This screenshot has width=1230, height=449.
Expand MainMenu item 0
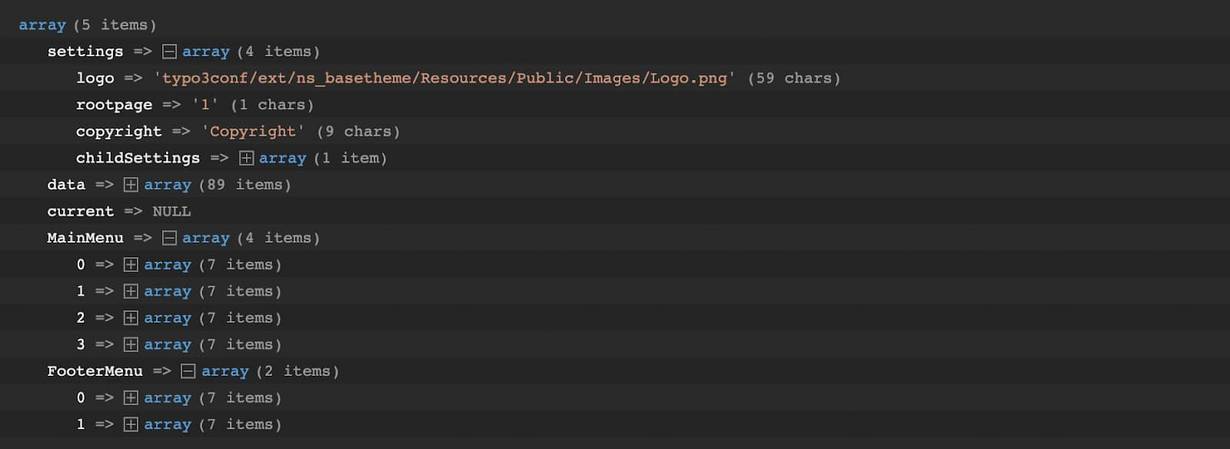(x=131, y=265)
